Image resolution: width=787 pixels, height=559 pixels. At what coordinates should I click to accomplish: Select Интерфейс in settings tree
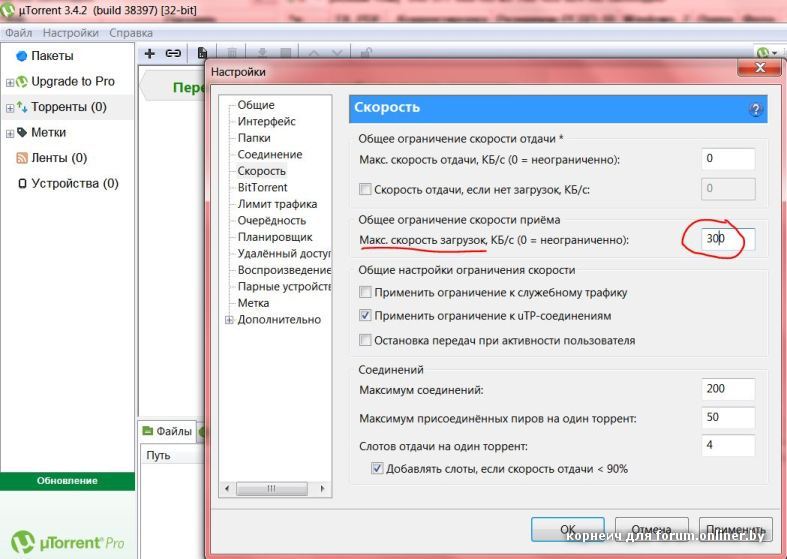(267, 121)
